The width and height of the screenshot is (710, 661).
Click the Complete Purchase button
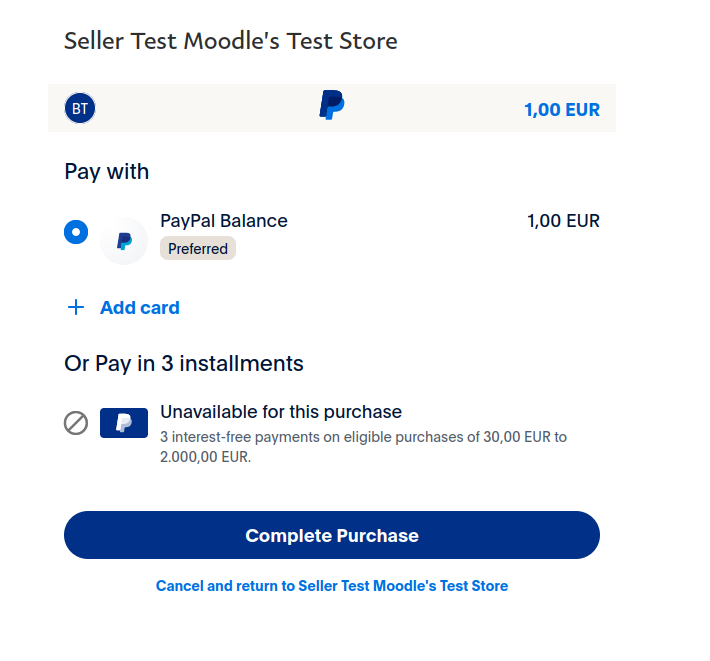332,535
